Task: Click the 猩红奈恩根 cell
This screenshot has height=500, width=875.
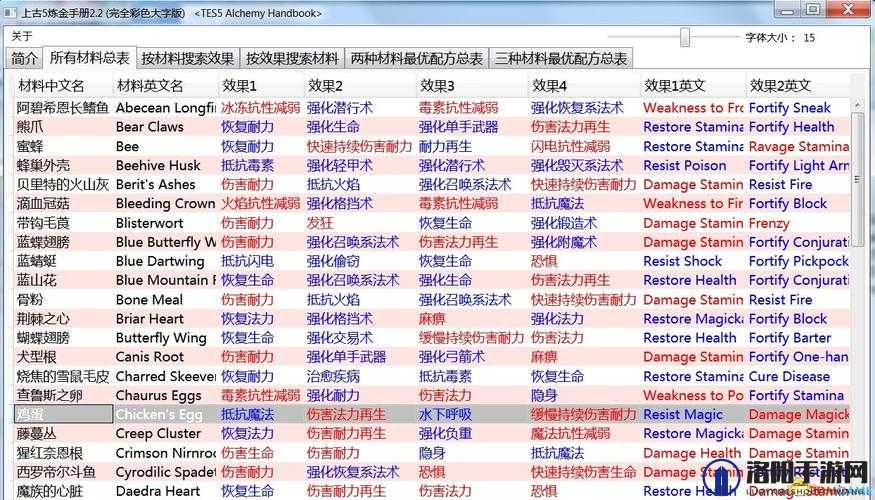Action: [x=50, y=453]
